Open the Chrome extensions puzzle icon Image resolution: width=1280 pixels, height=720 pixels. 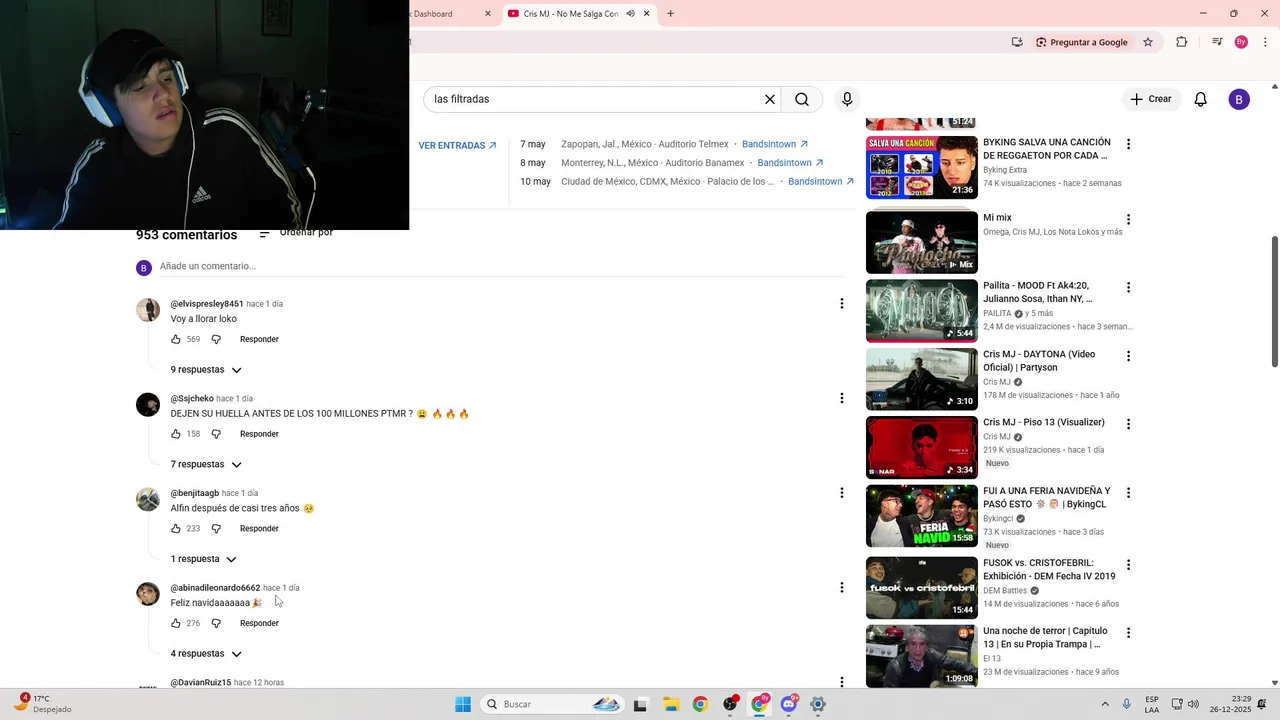[1182, 42]
